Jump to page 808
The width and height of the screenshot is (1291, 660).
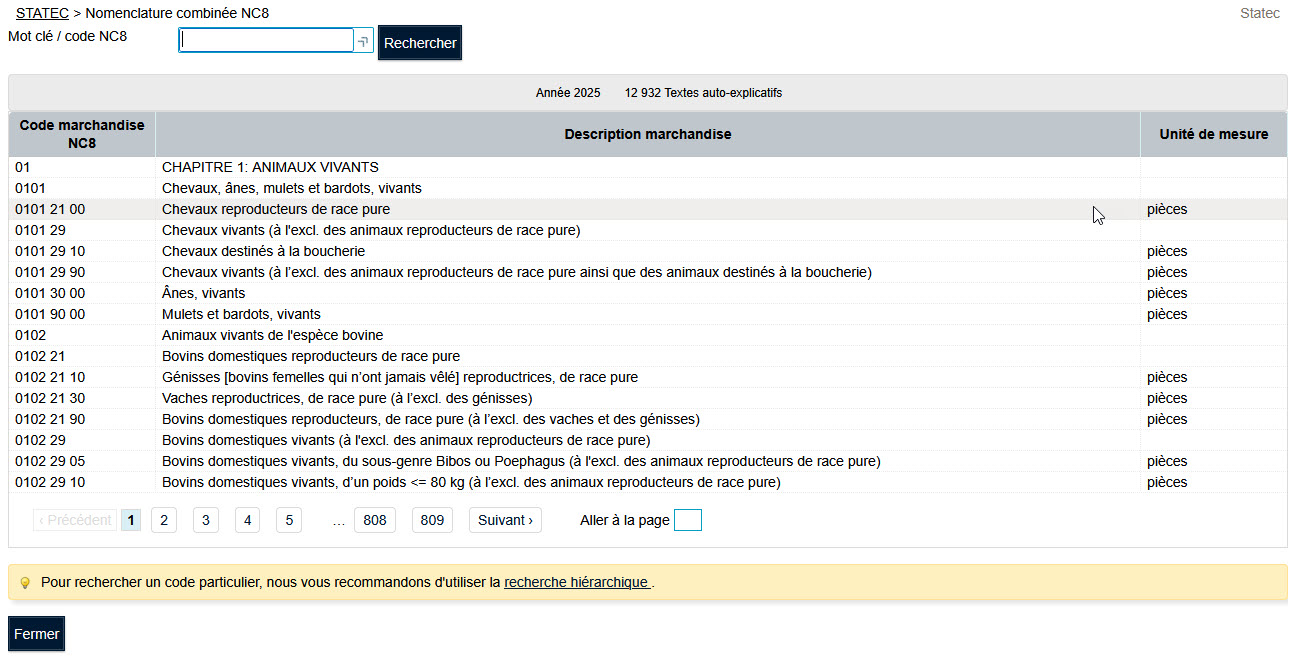coord(375,520)
